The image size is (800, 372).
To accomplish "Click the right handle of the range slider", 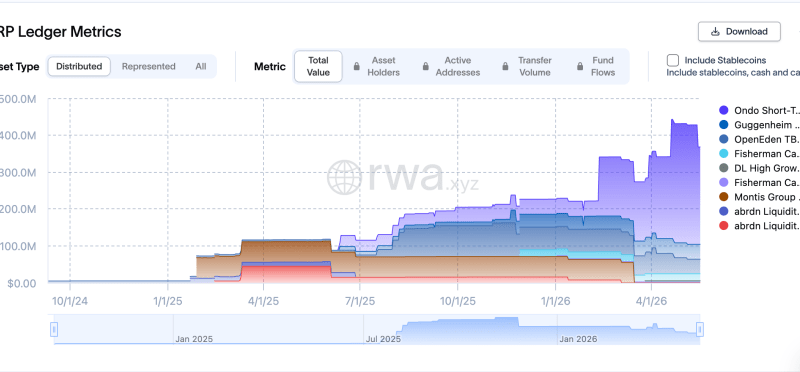I will (x=700, y=329).
